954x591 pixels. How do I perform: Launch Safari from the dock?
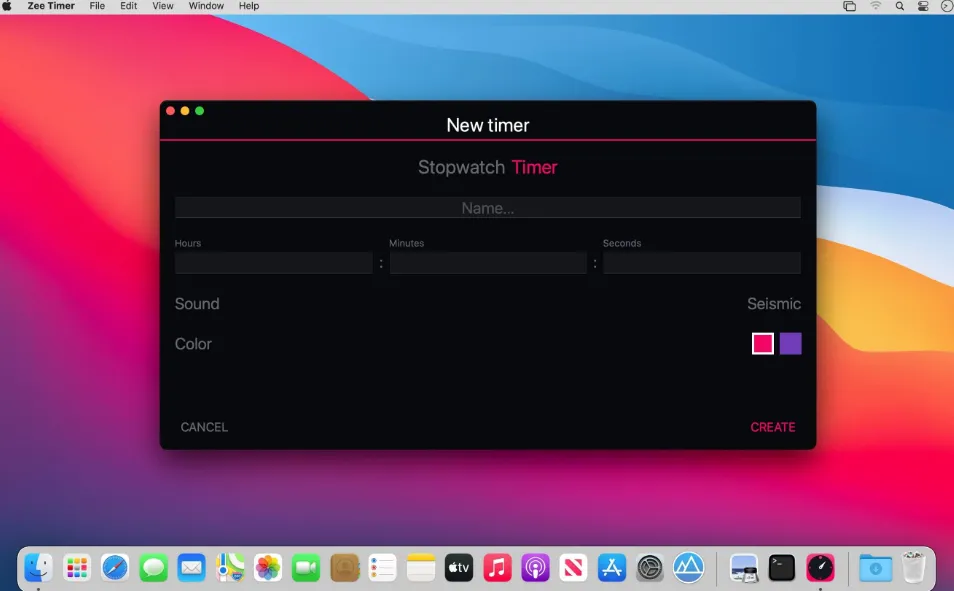click(115, 567)
